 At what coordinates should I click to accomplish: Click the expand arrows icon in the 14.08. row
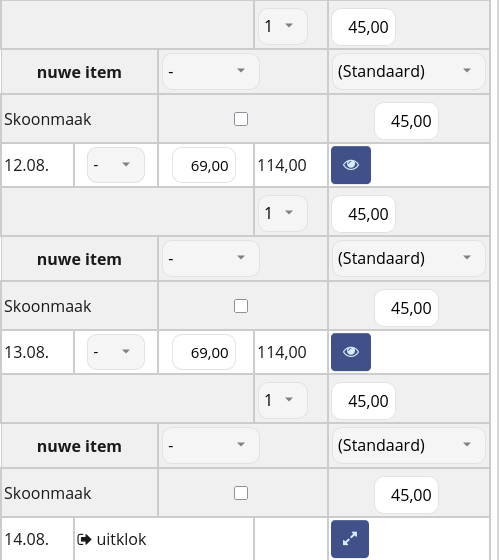pyautogui.click(x=350, y=539)
